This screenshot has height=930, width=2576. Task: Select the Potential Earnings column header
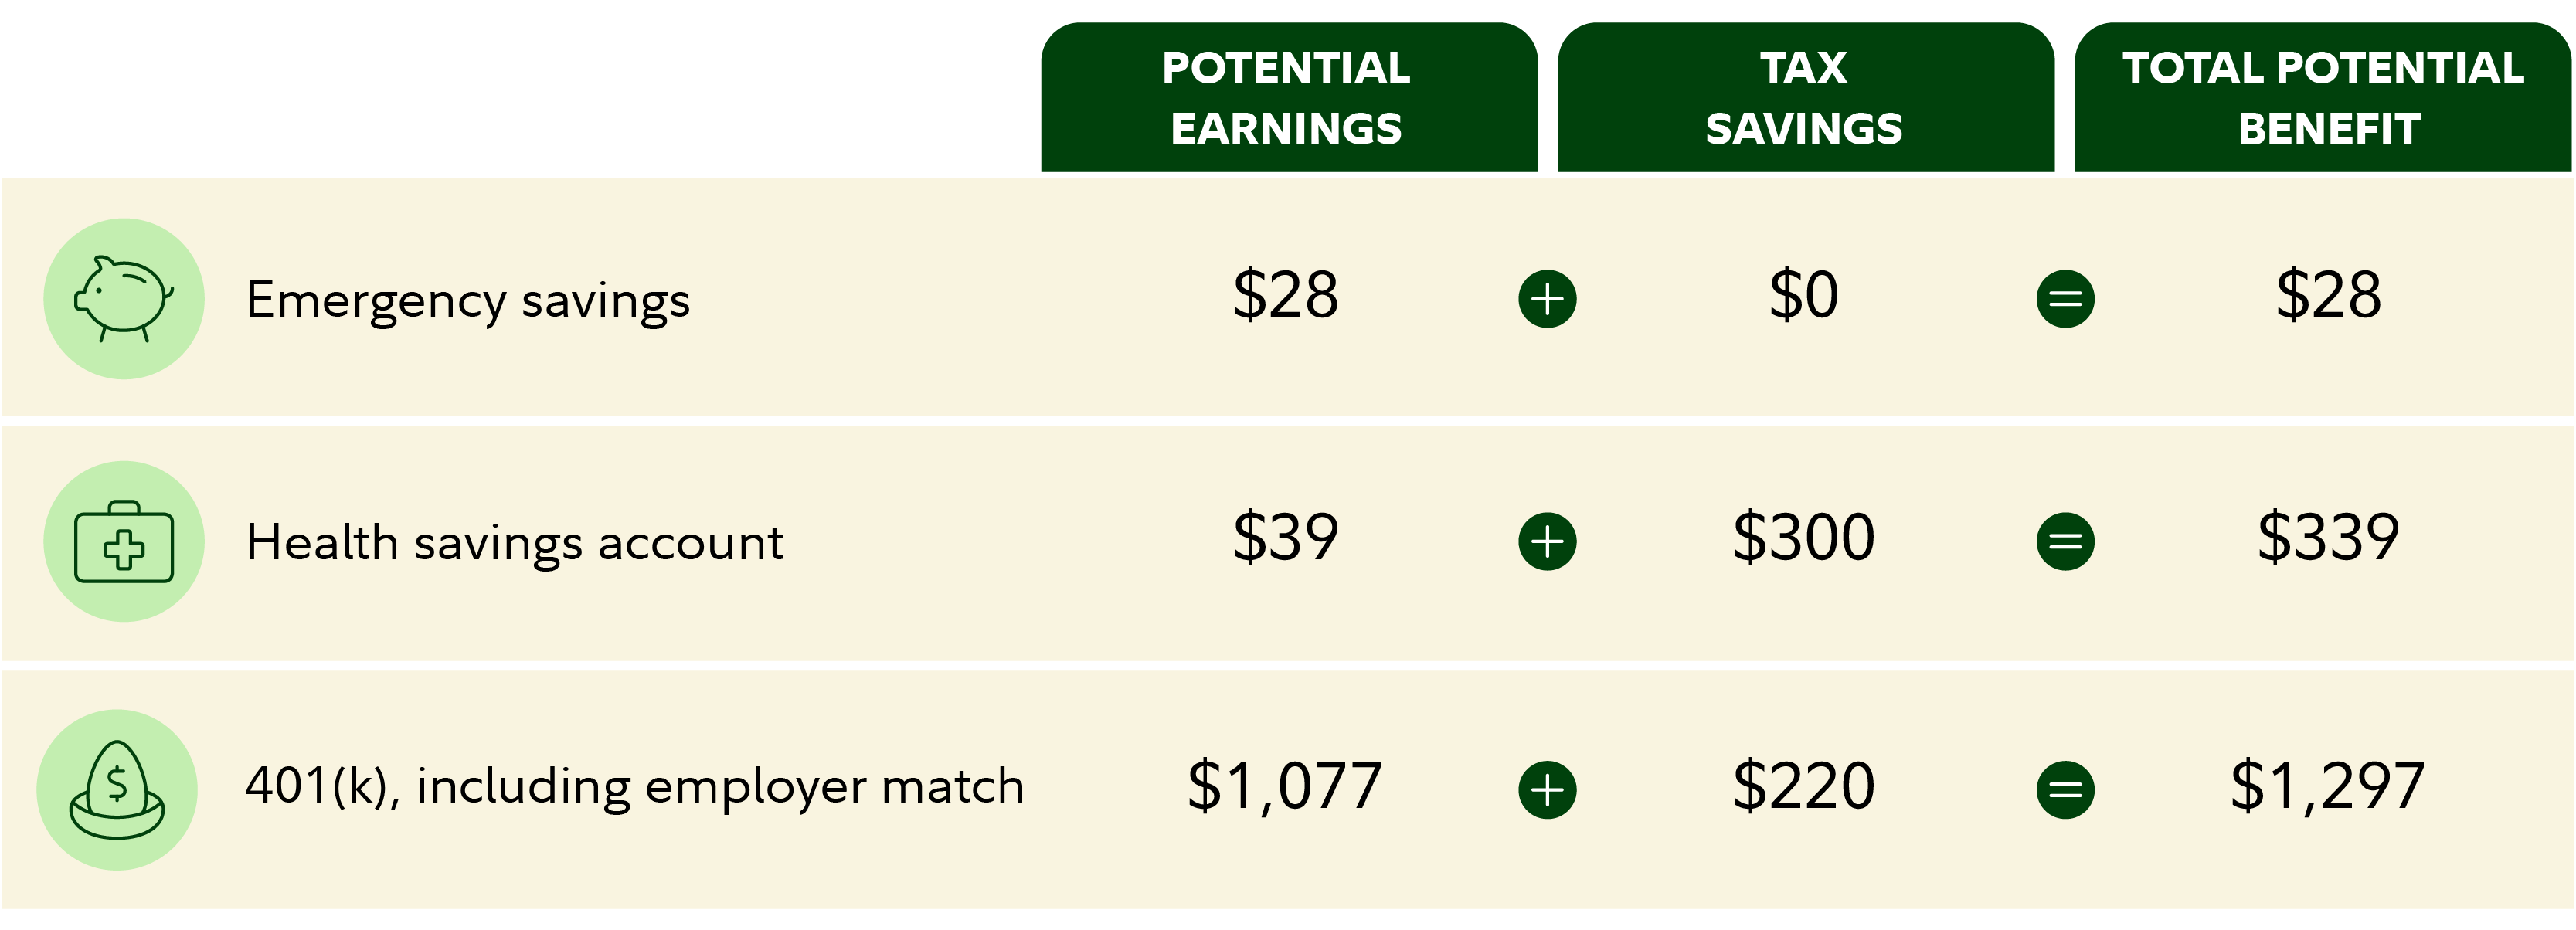tap(1288, 98)
